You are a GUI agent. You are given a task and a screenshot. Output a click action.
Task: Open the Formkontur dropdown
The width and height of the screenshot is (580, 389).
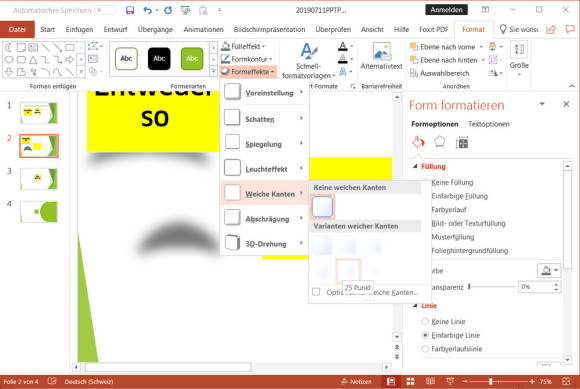[246, 59]
